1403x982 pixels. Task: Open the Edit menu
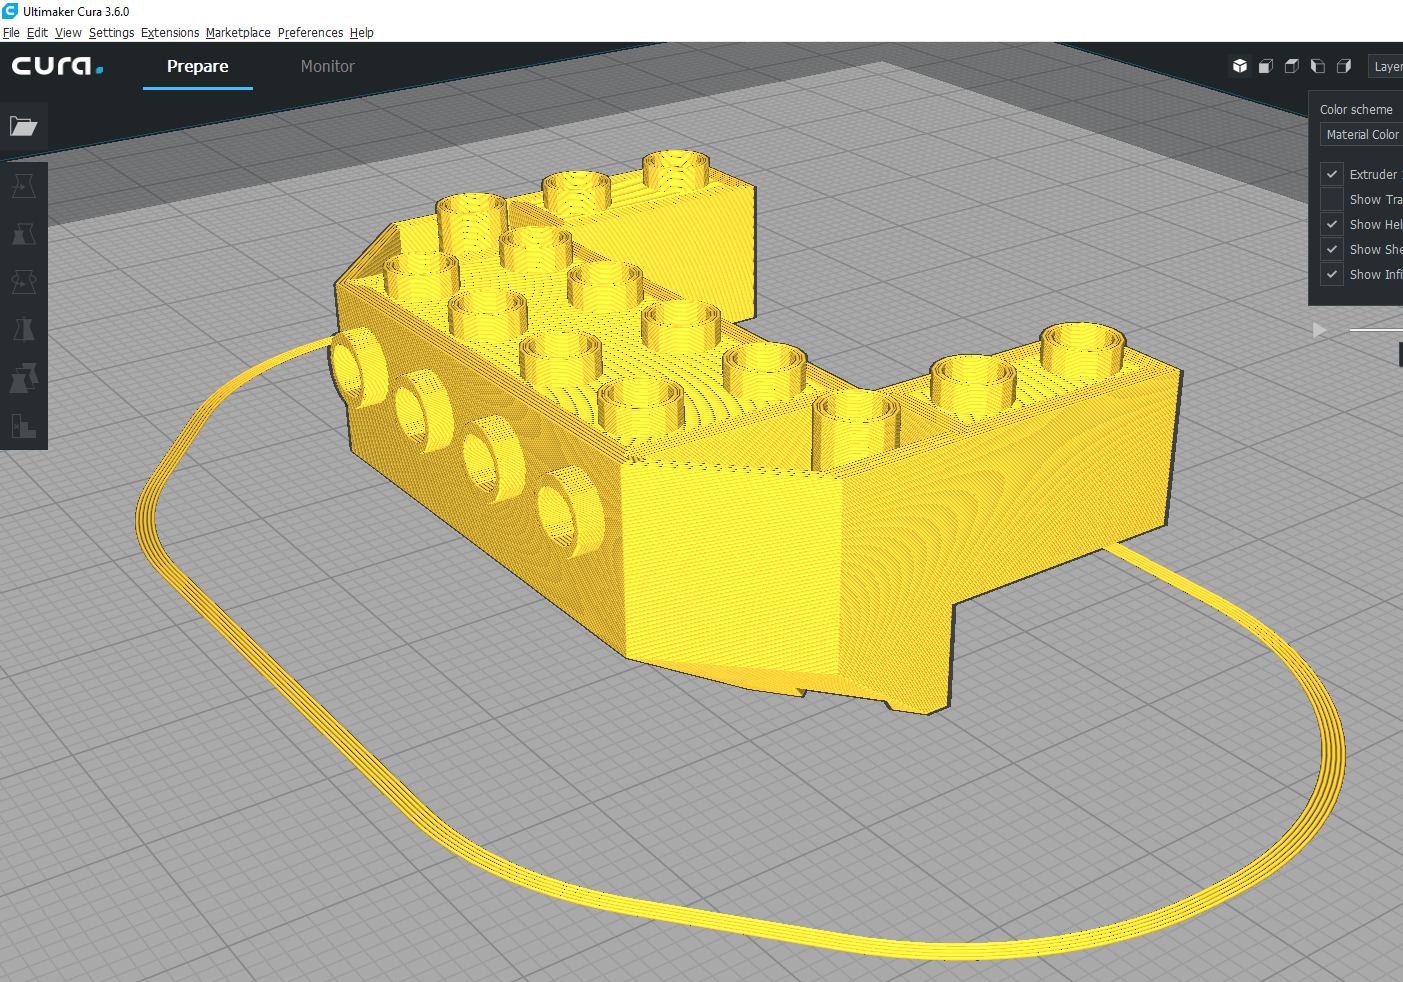pos(37,32)
